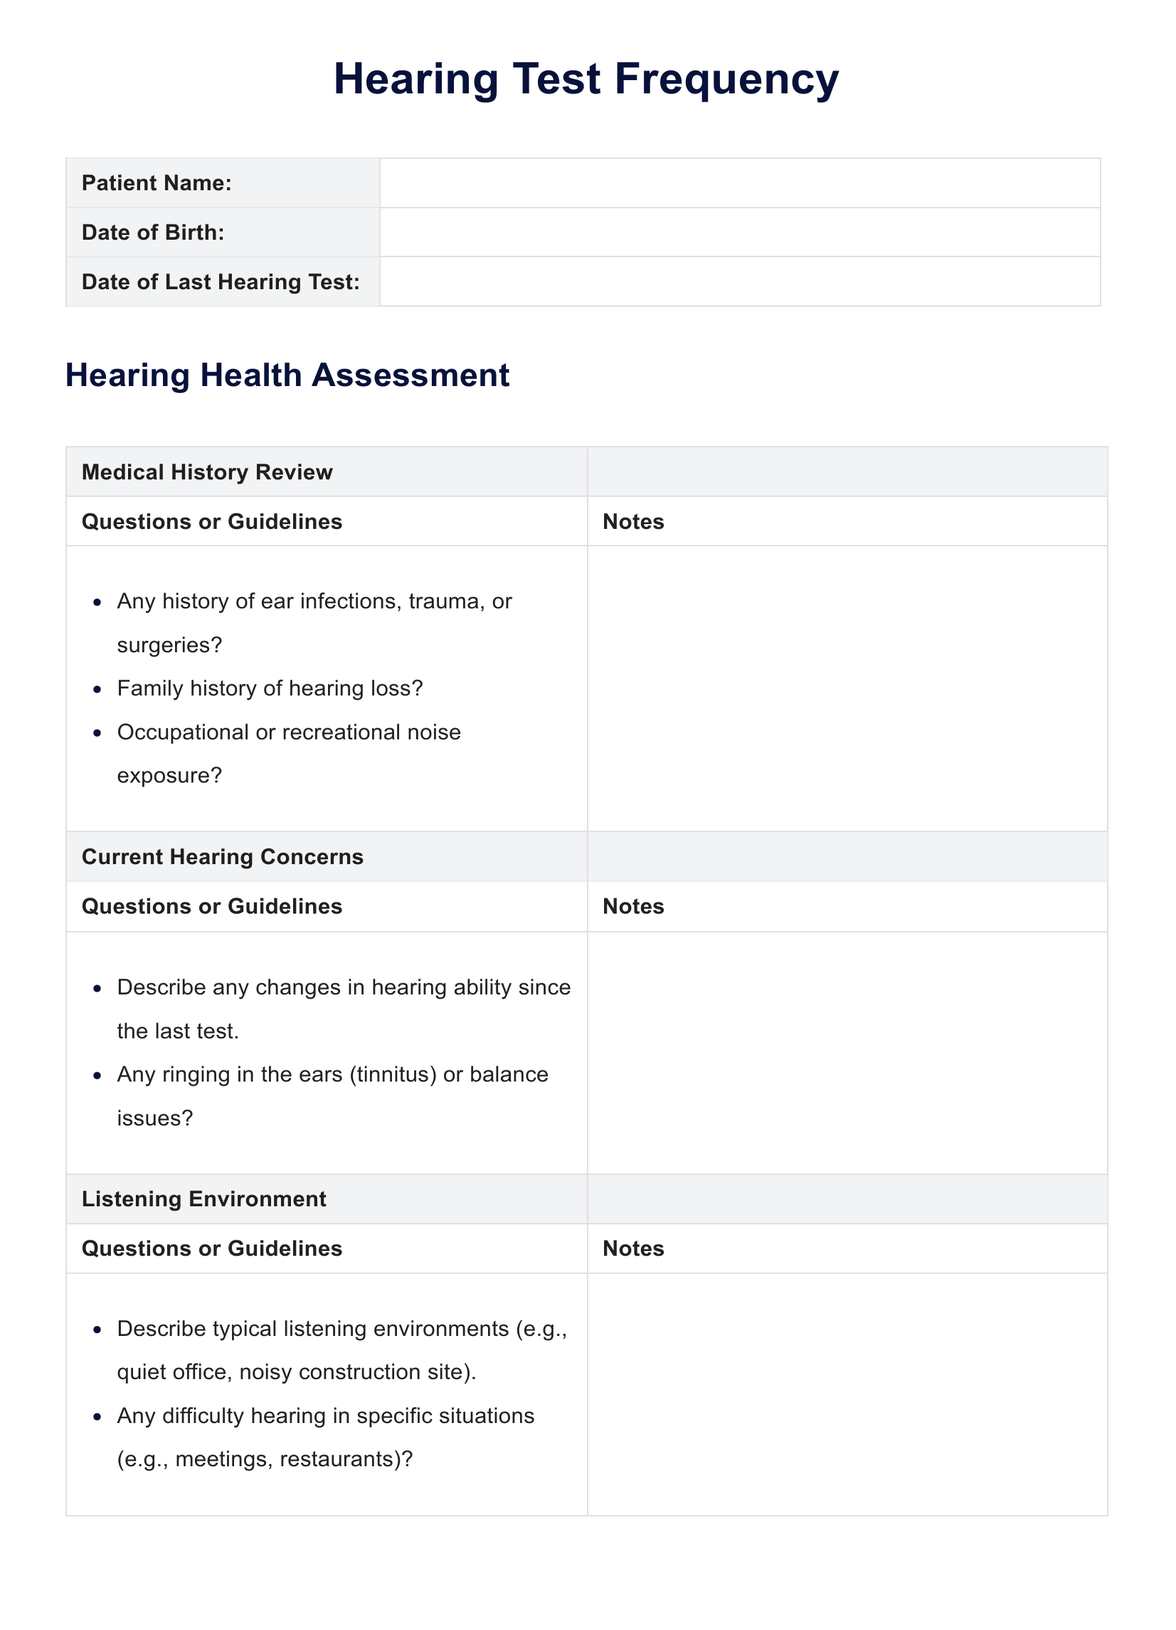Click the Listening Environment notes area
Viewport: 1176px width, 1630px height.
pos(846,1393)
